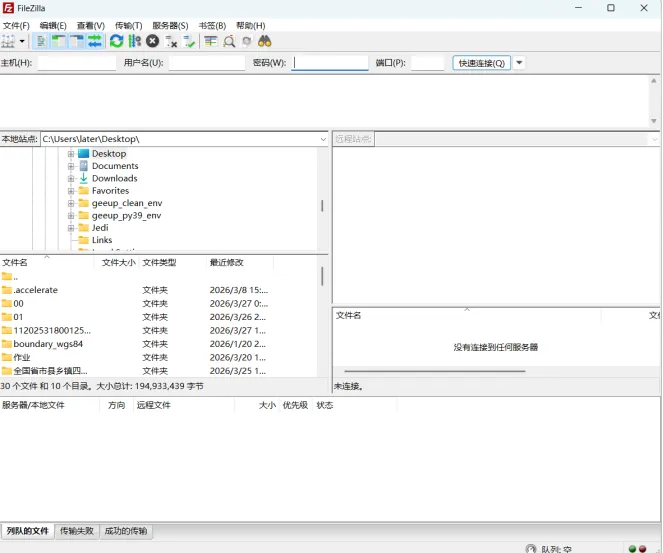This screenshot has height=553, width=663.
Task: Sort by 最近修改 column header
Action: click(x=240, y=263)
